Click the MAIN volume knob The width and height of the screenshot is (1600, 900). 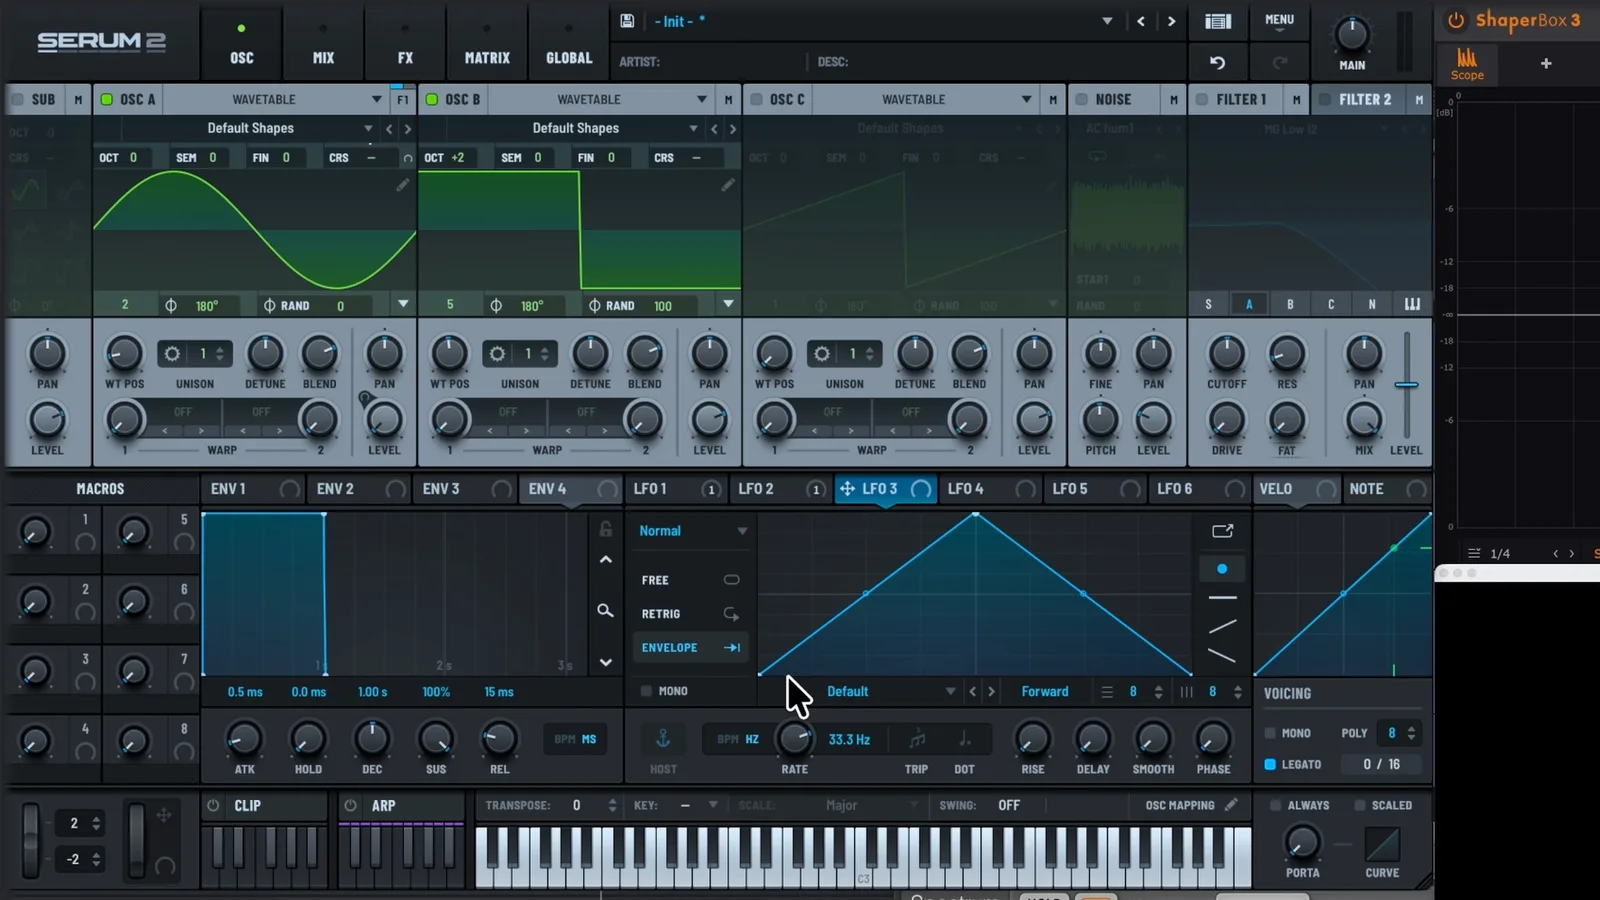coord(1352,35)
